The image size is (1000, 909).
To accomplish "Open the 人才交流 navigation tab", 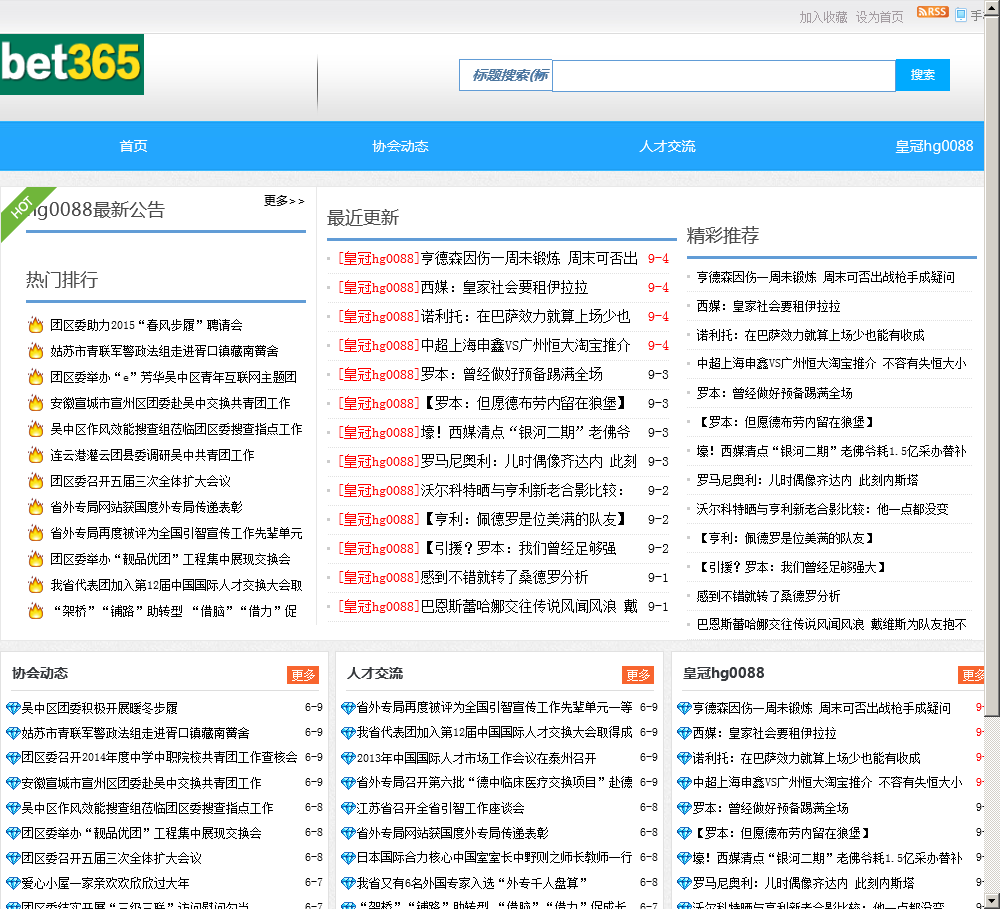I will tap(667, 146).
